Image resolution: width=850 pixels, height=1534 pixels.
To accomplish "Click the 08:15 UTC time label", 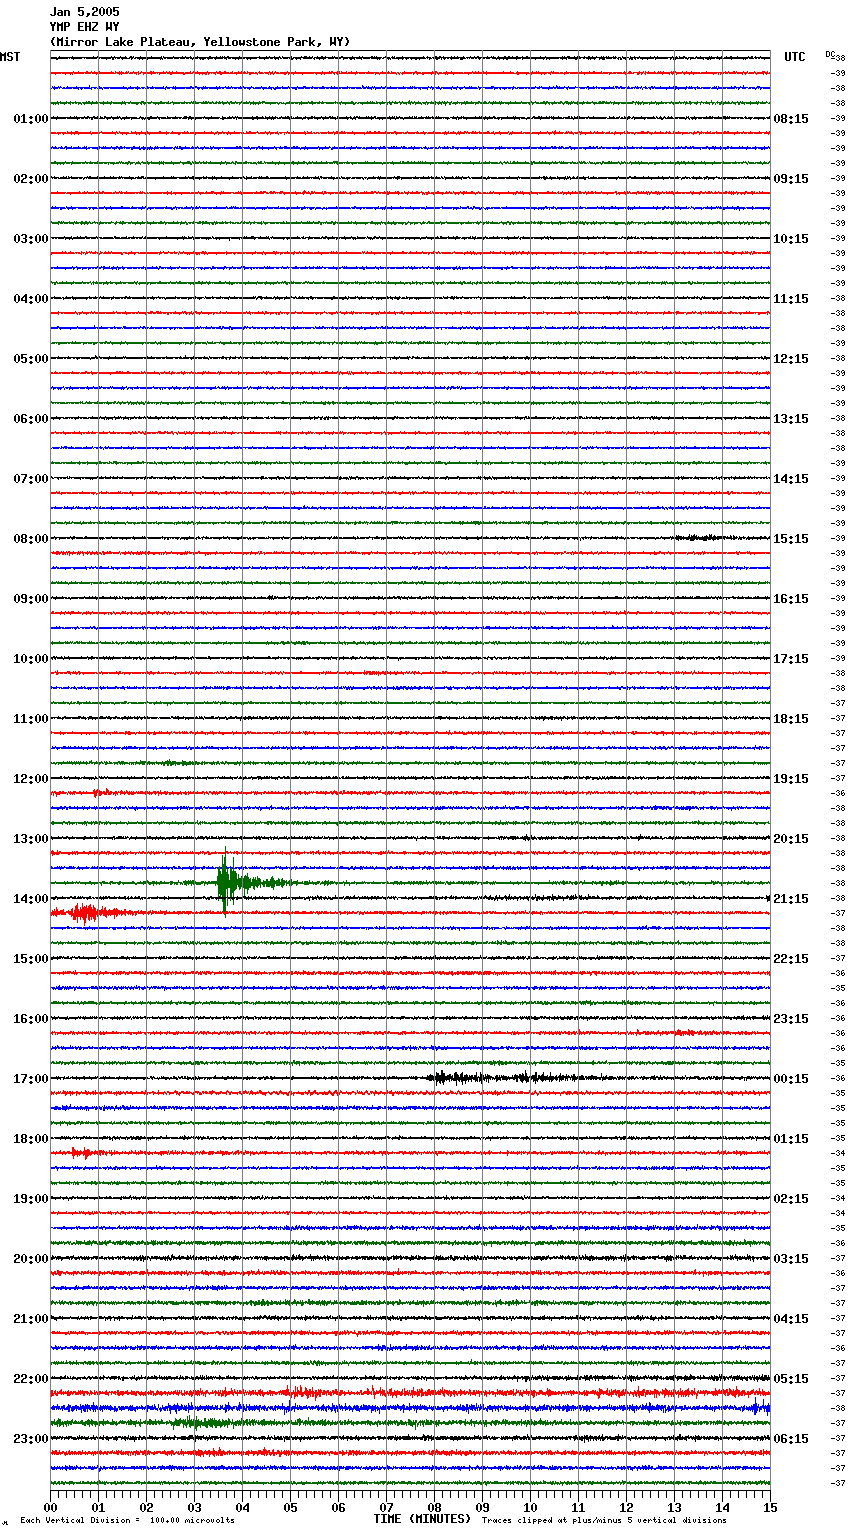I will 791,119.
